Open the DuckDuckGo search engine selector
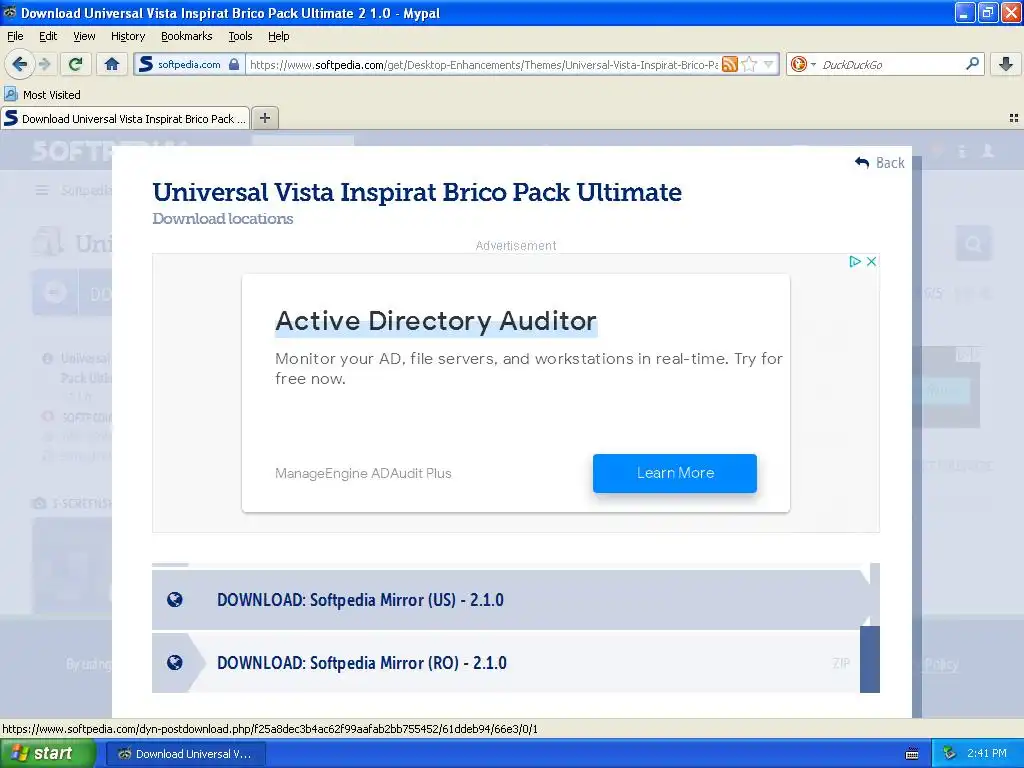Image resolution: width=1024 pixels, height=768 pixels. [803, 64]
